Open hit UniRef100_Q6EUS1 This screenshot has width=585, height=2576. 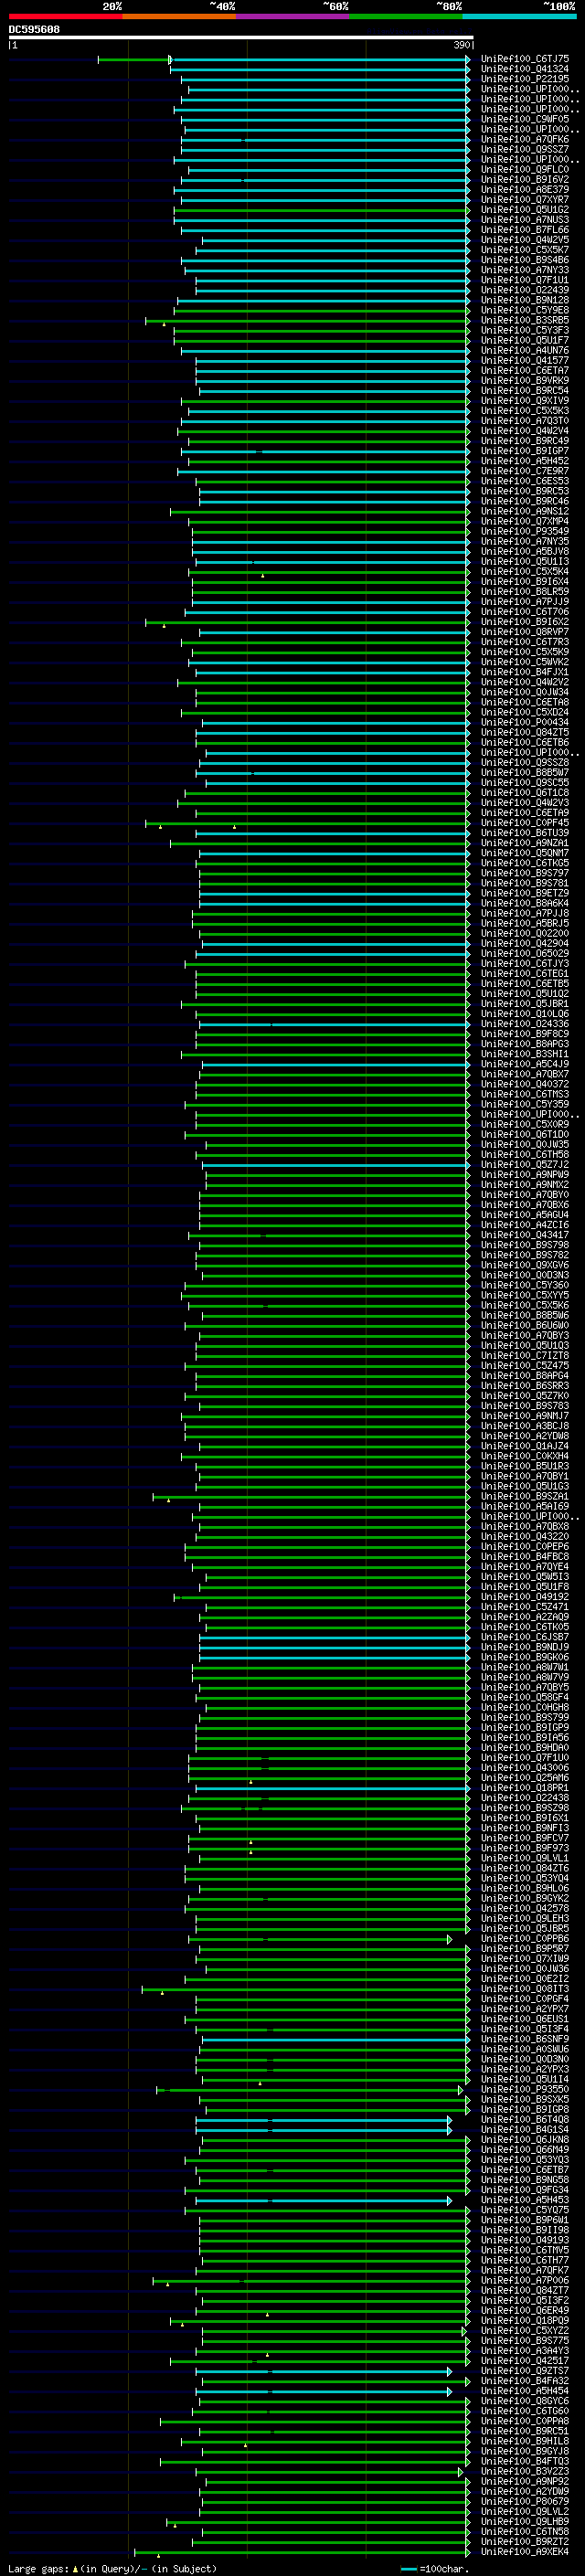(525, 2018)
